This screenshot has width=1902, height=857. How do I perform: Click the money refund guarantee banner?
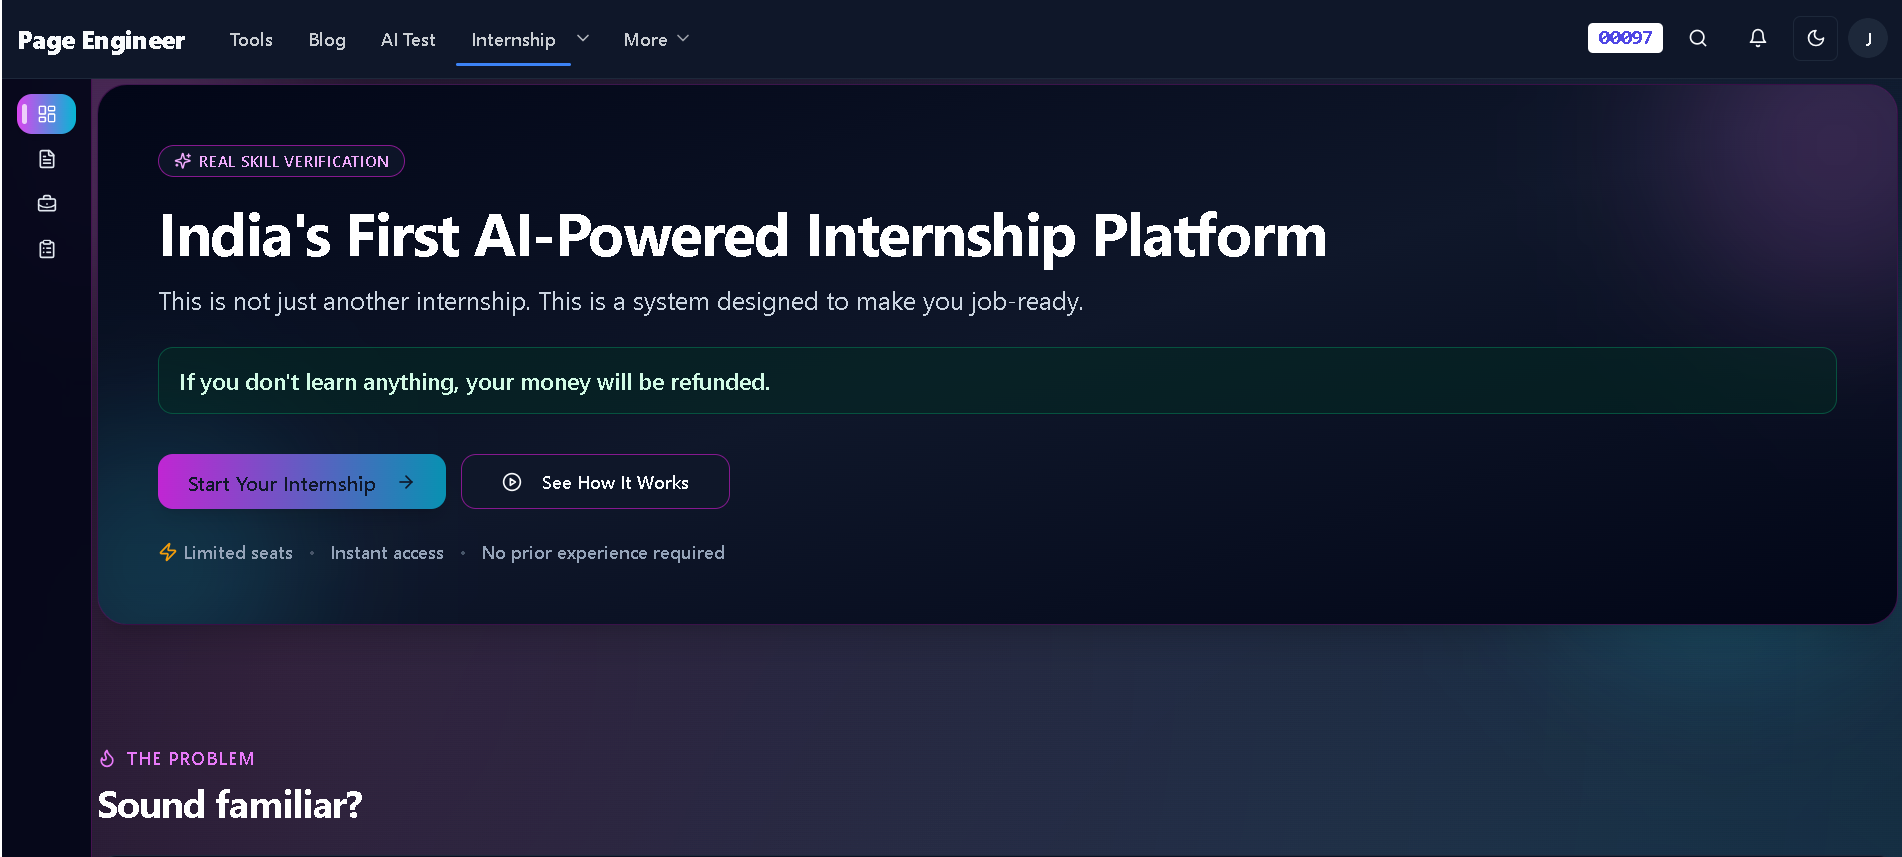pos(997,381)
